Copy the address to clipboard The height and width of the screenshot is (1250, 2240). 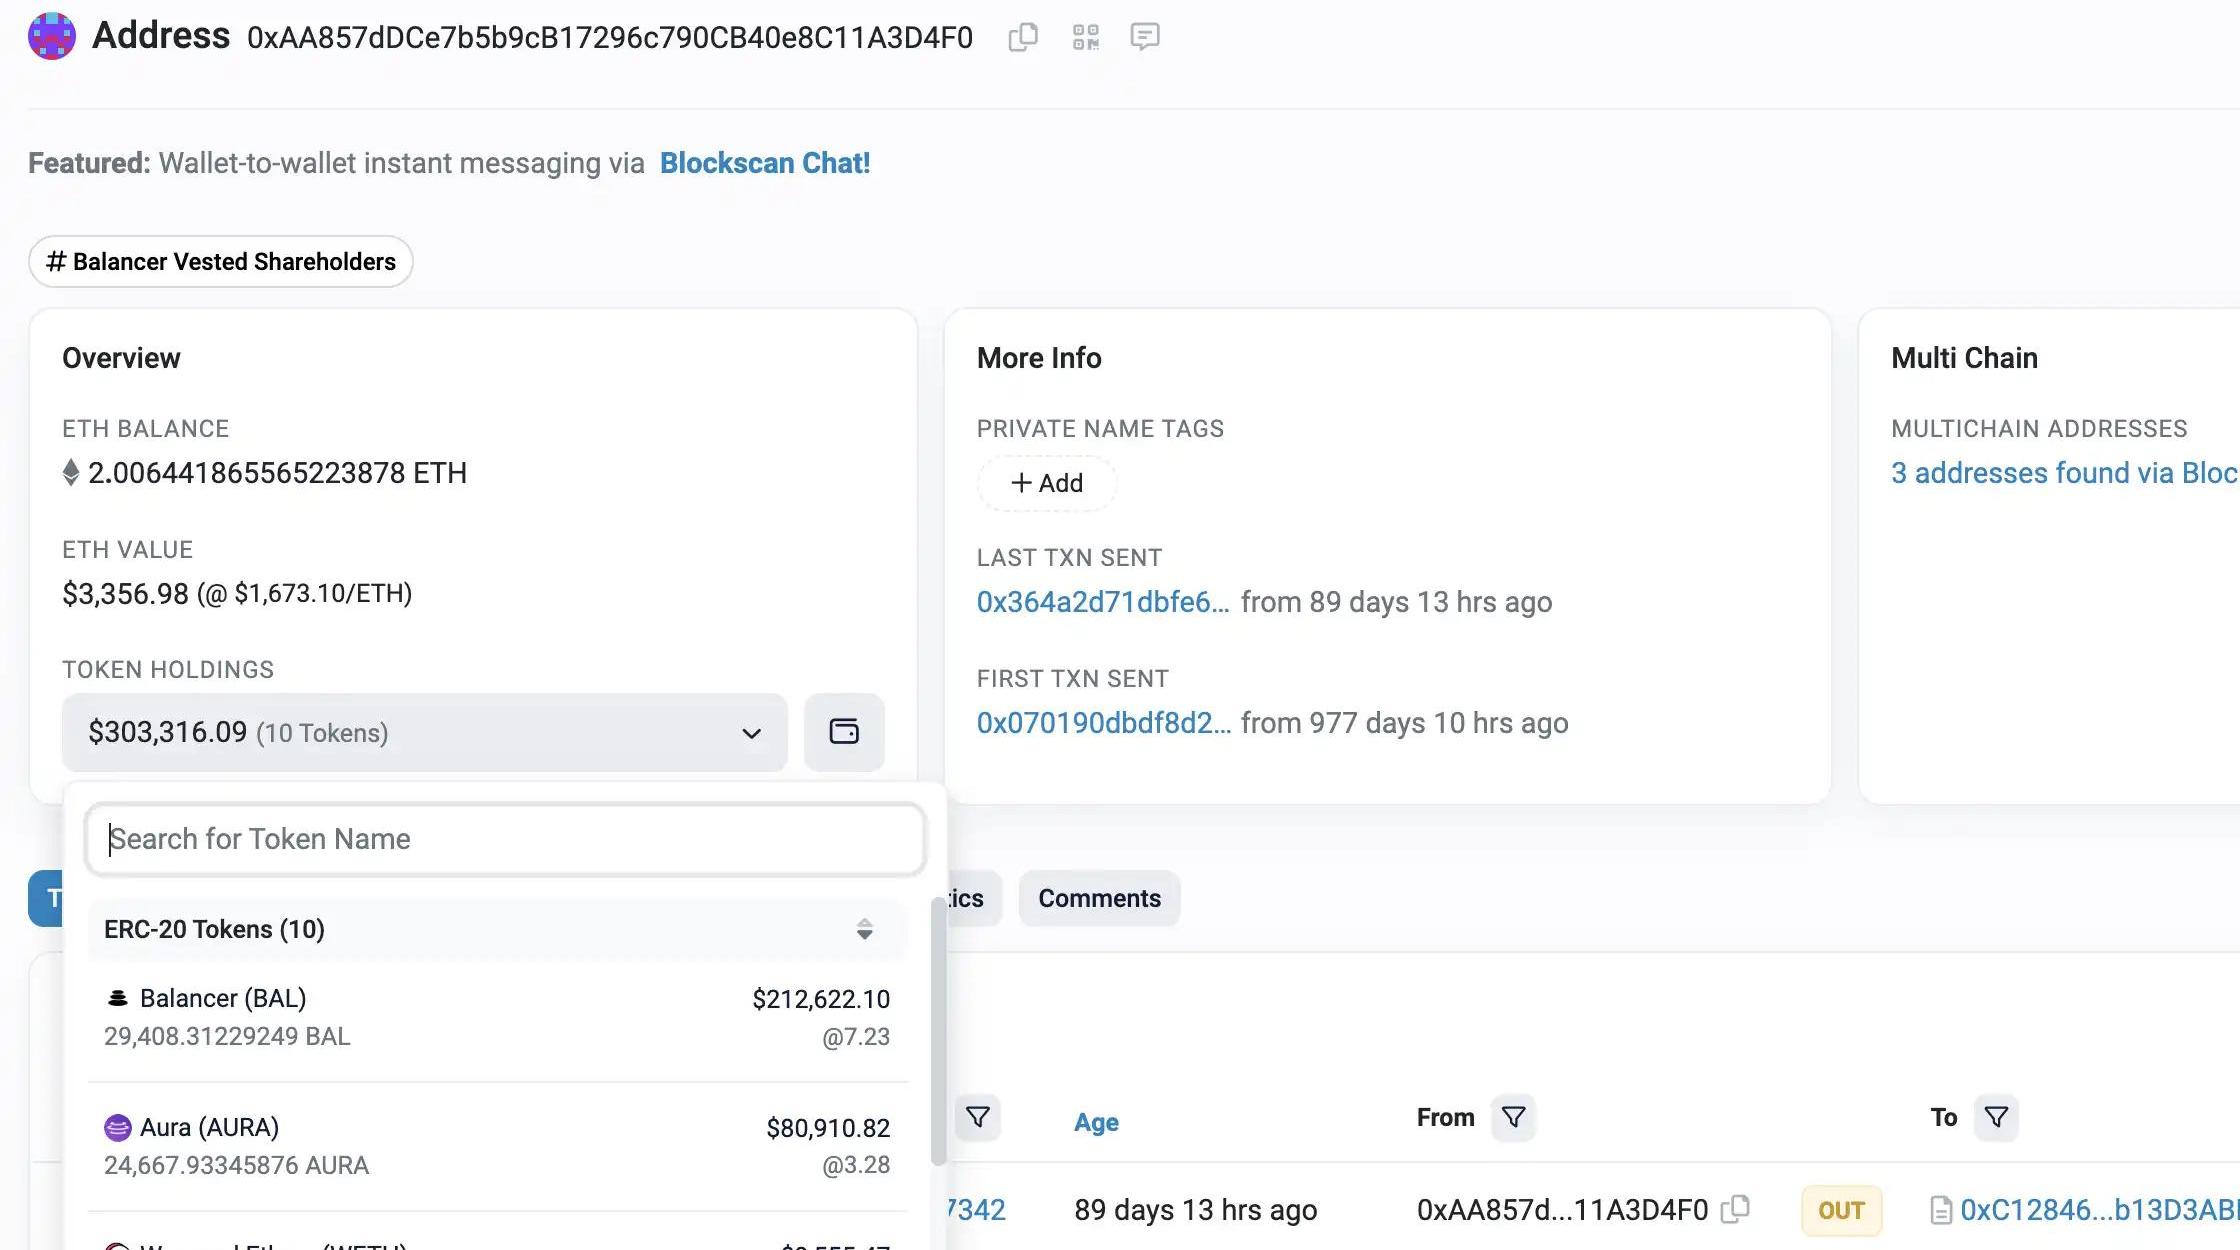pyautogui.click(x=1023, y=37)
